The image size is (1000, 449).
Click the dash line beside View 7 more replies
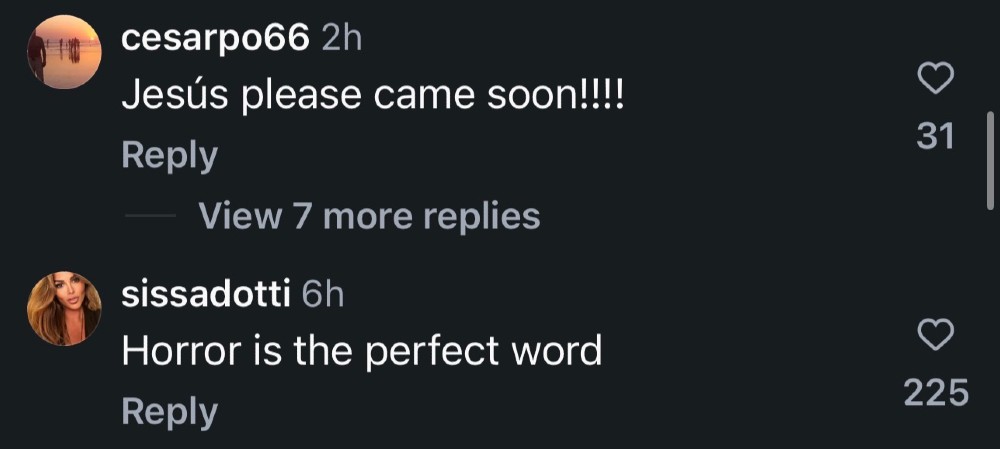coord(150,216)
